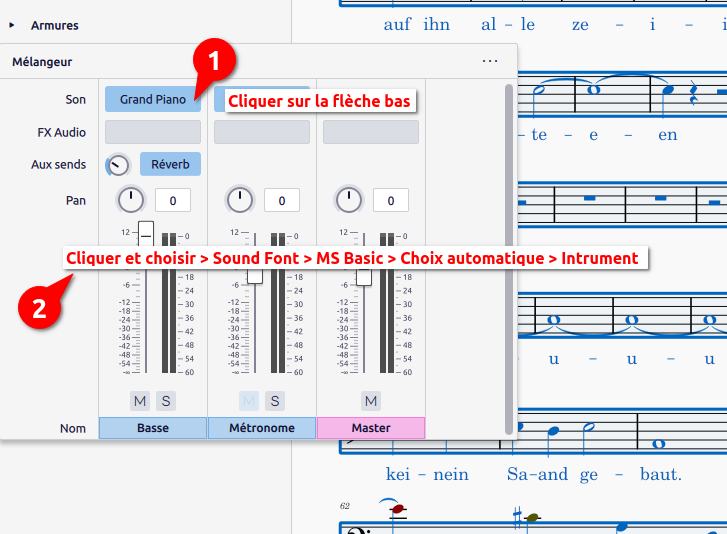The width and height of the screenshot is (727, 534).
Task: Click the Aux sends level knob
Action: (x=119, y=165)
